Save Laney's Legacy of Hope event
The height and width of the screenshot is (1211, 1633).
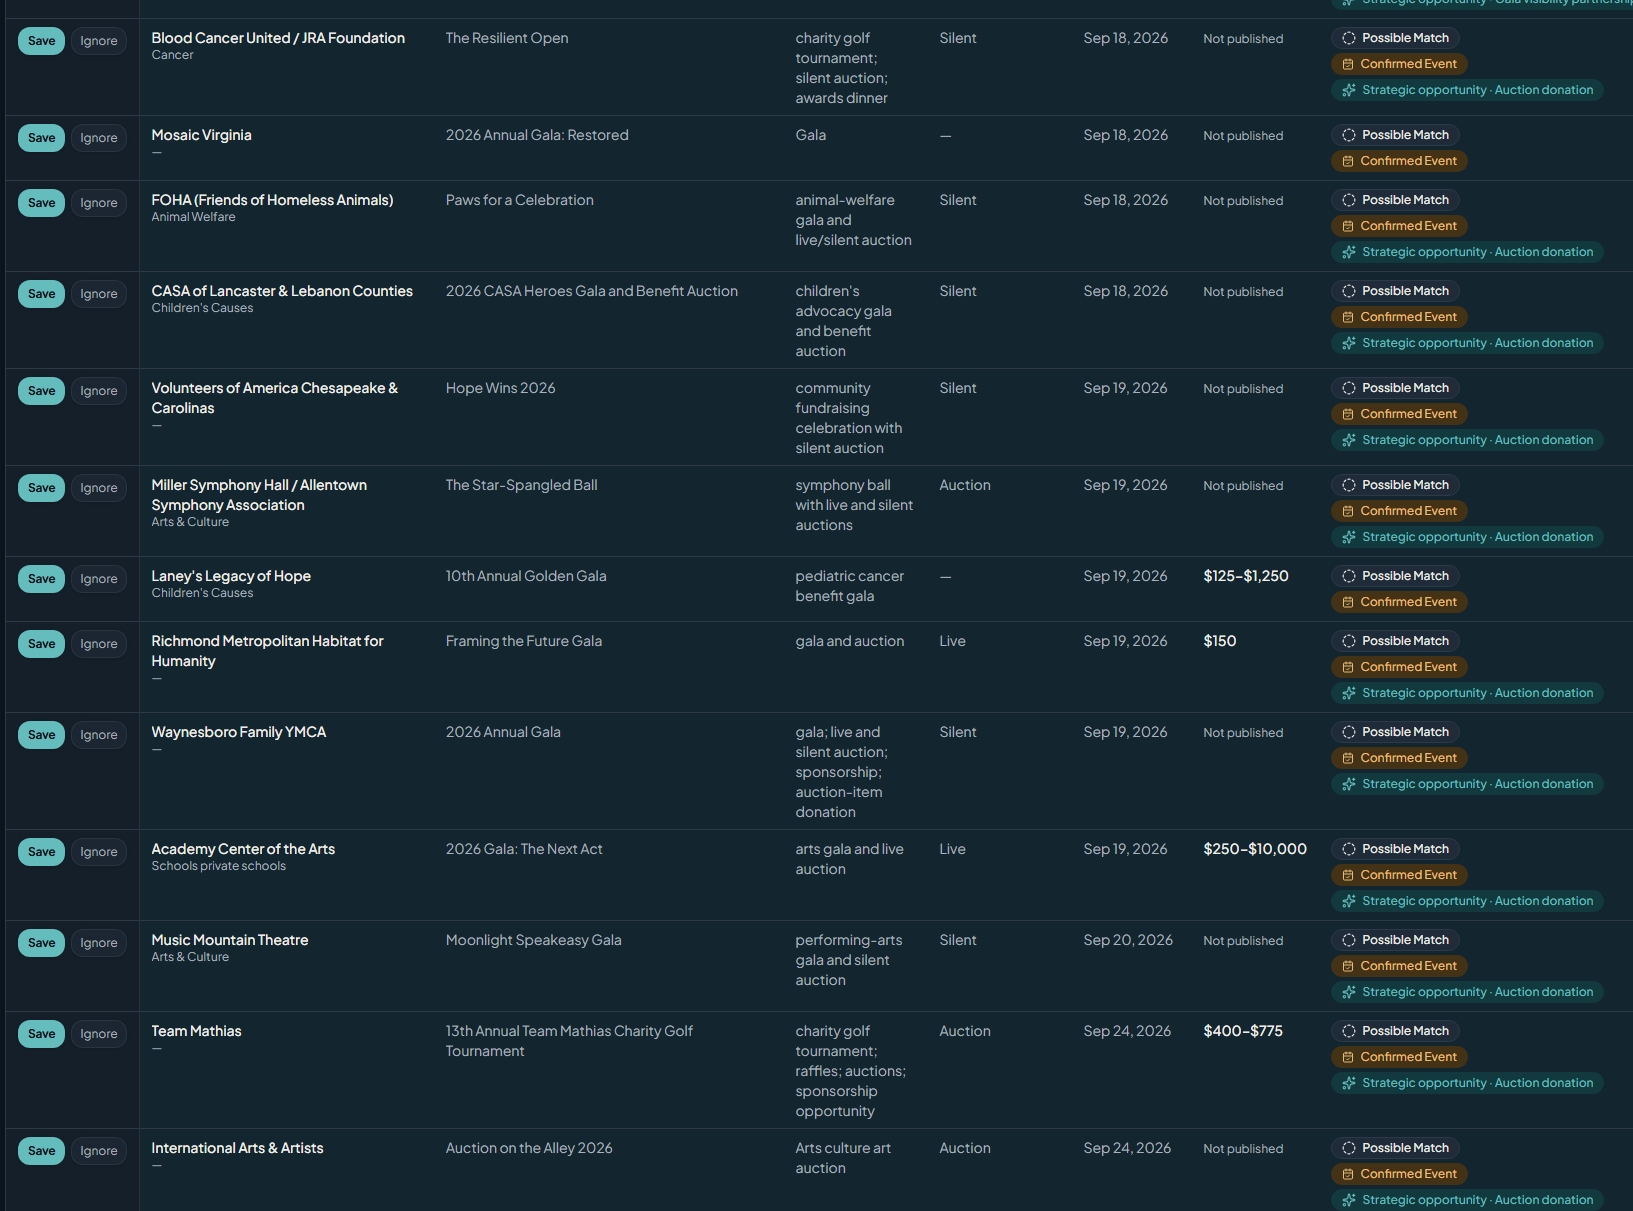(x=41, y=579)
